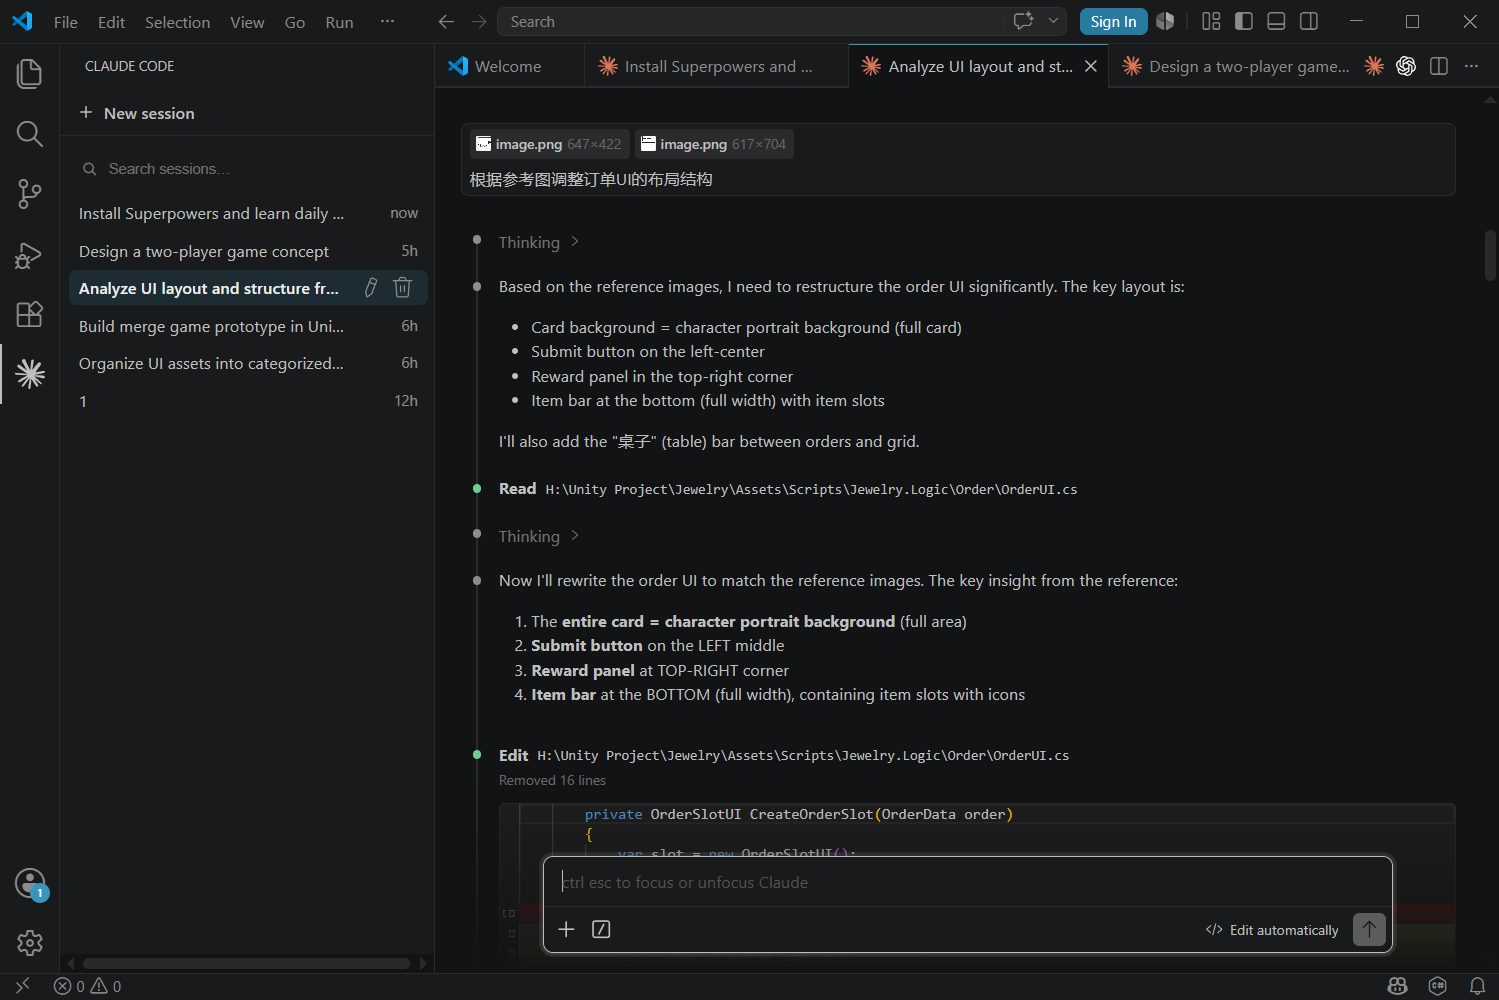Open the Go menu
The image size is (1499, 1000).
tap(295, 22)
